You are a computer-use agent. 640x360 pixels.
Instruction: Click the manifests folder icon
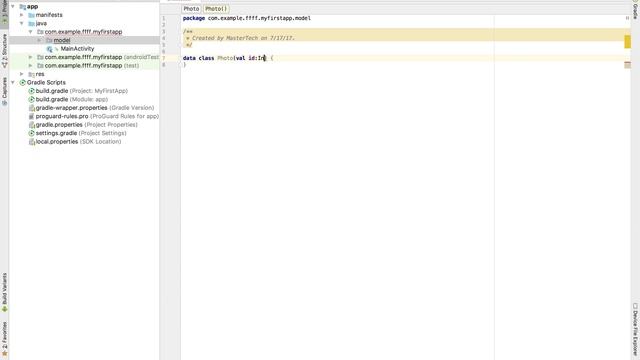[x=31, y=15]
